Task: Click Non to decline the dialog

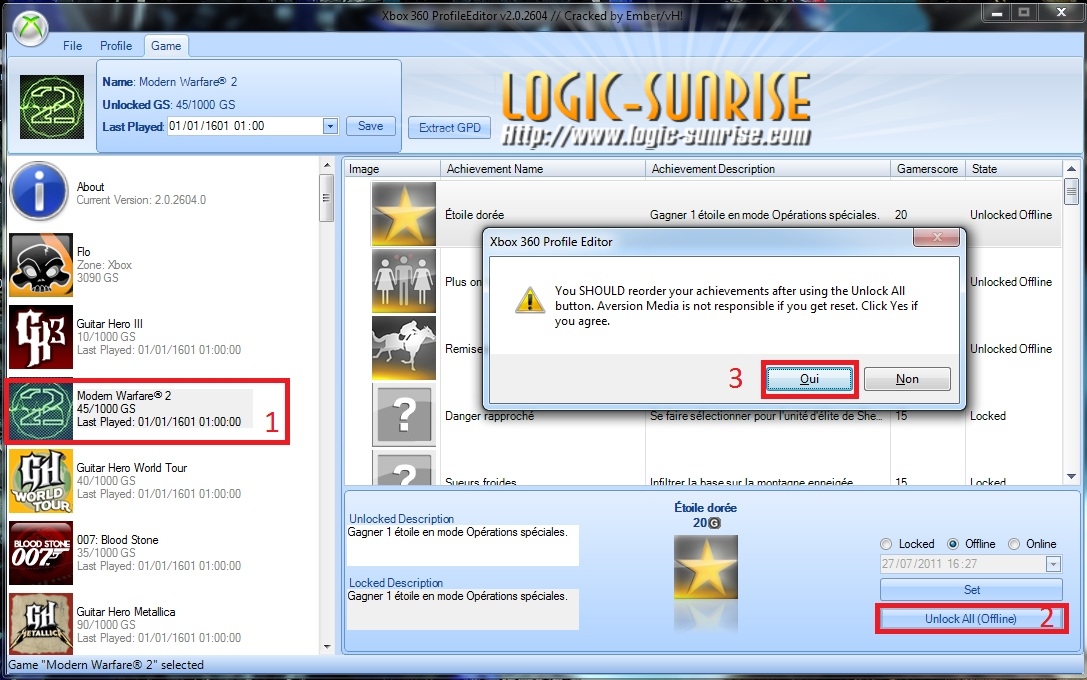Action: (907, 379)
